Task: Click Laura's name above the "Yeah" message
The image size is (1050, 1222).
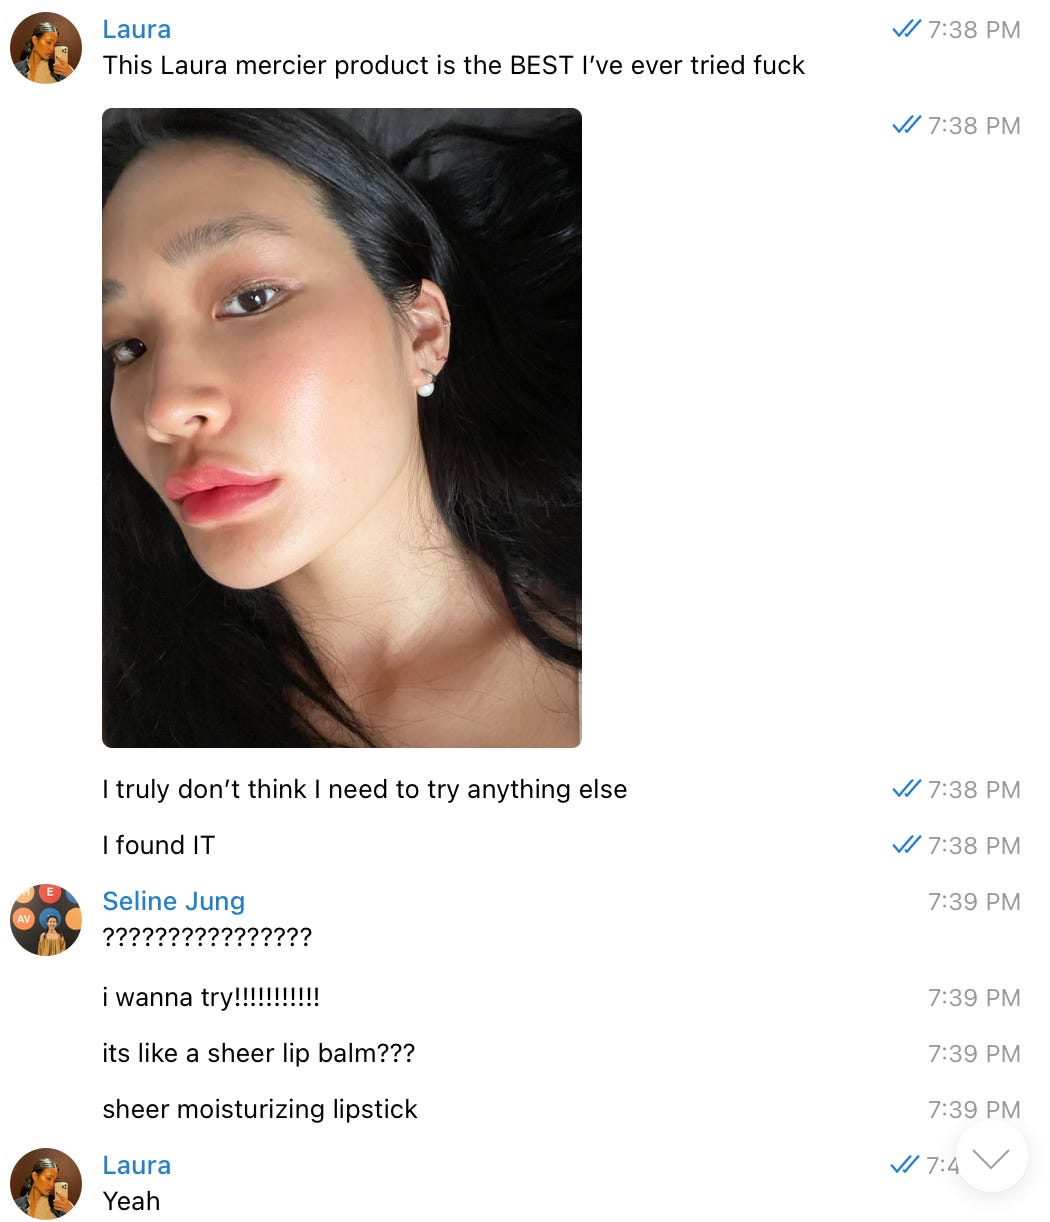Action: pos(137,1166)
